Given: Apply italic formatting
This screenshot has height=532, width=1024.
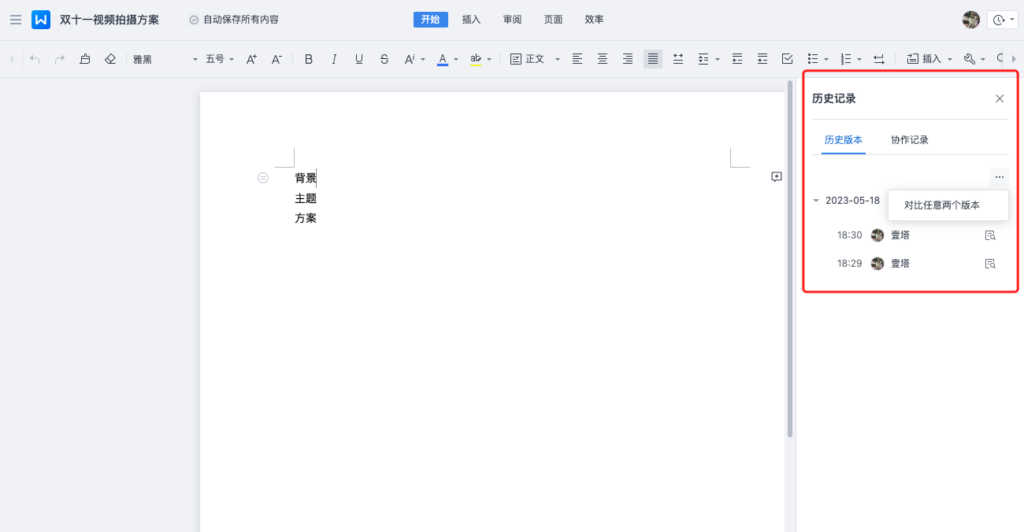Looking at the screenshot, I should pyautogui.click(x=334, y=59).
